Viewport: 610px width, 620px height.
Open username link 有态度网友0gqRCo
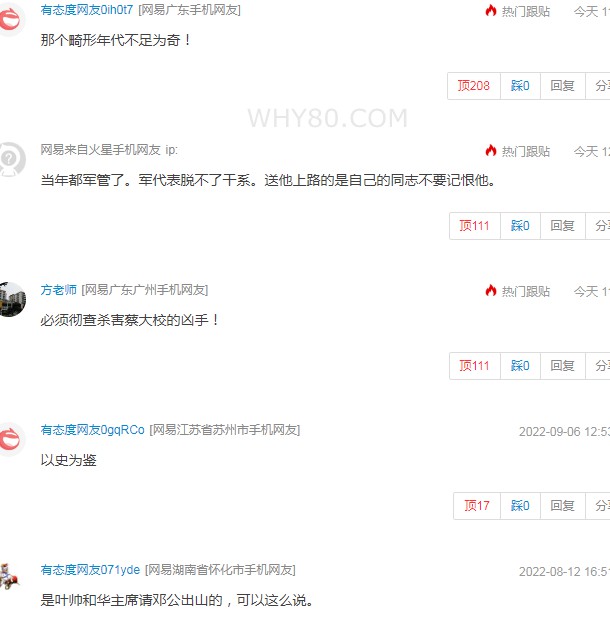93,430
